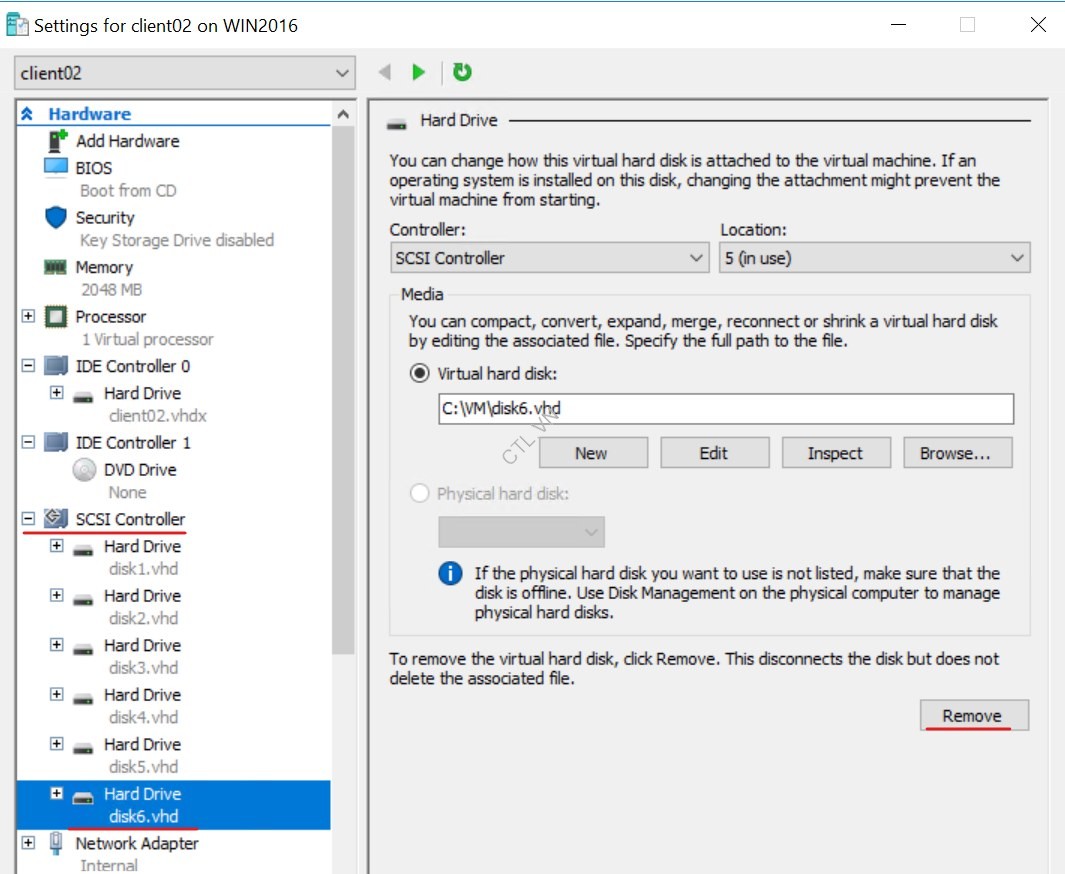Expand the Processor tree node
Screen dimensions: 1065x874
[x=28, y=316]
